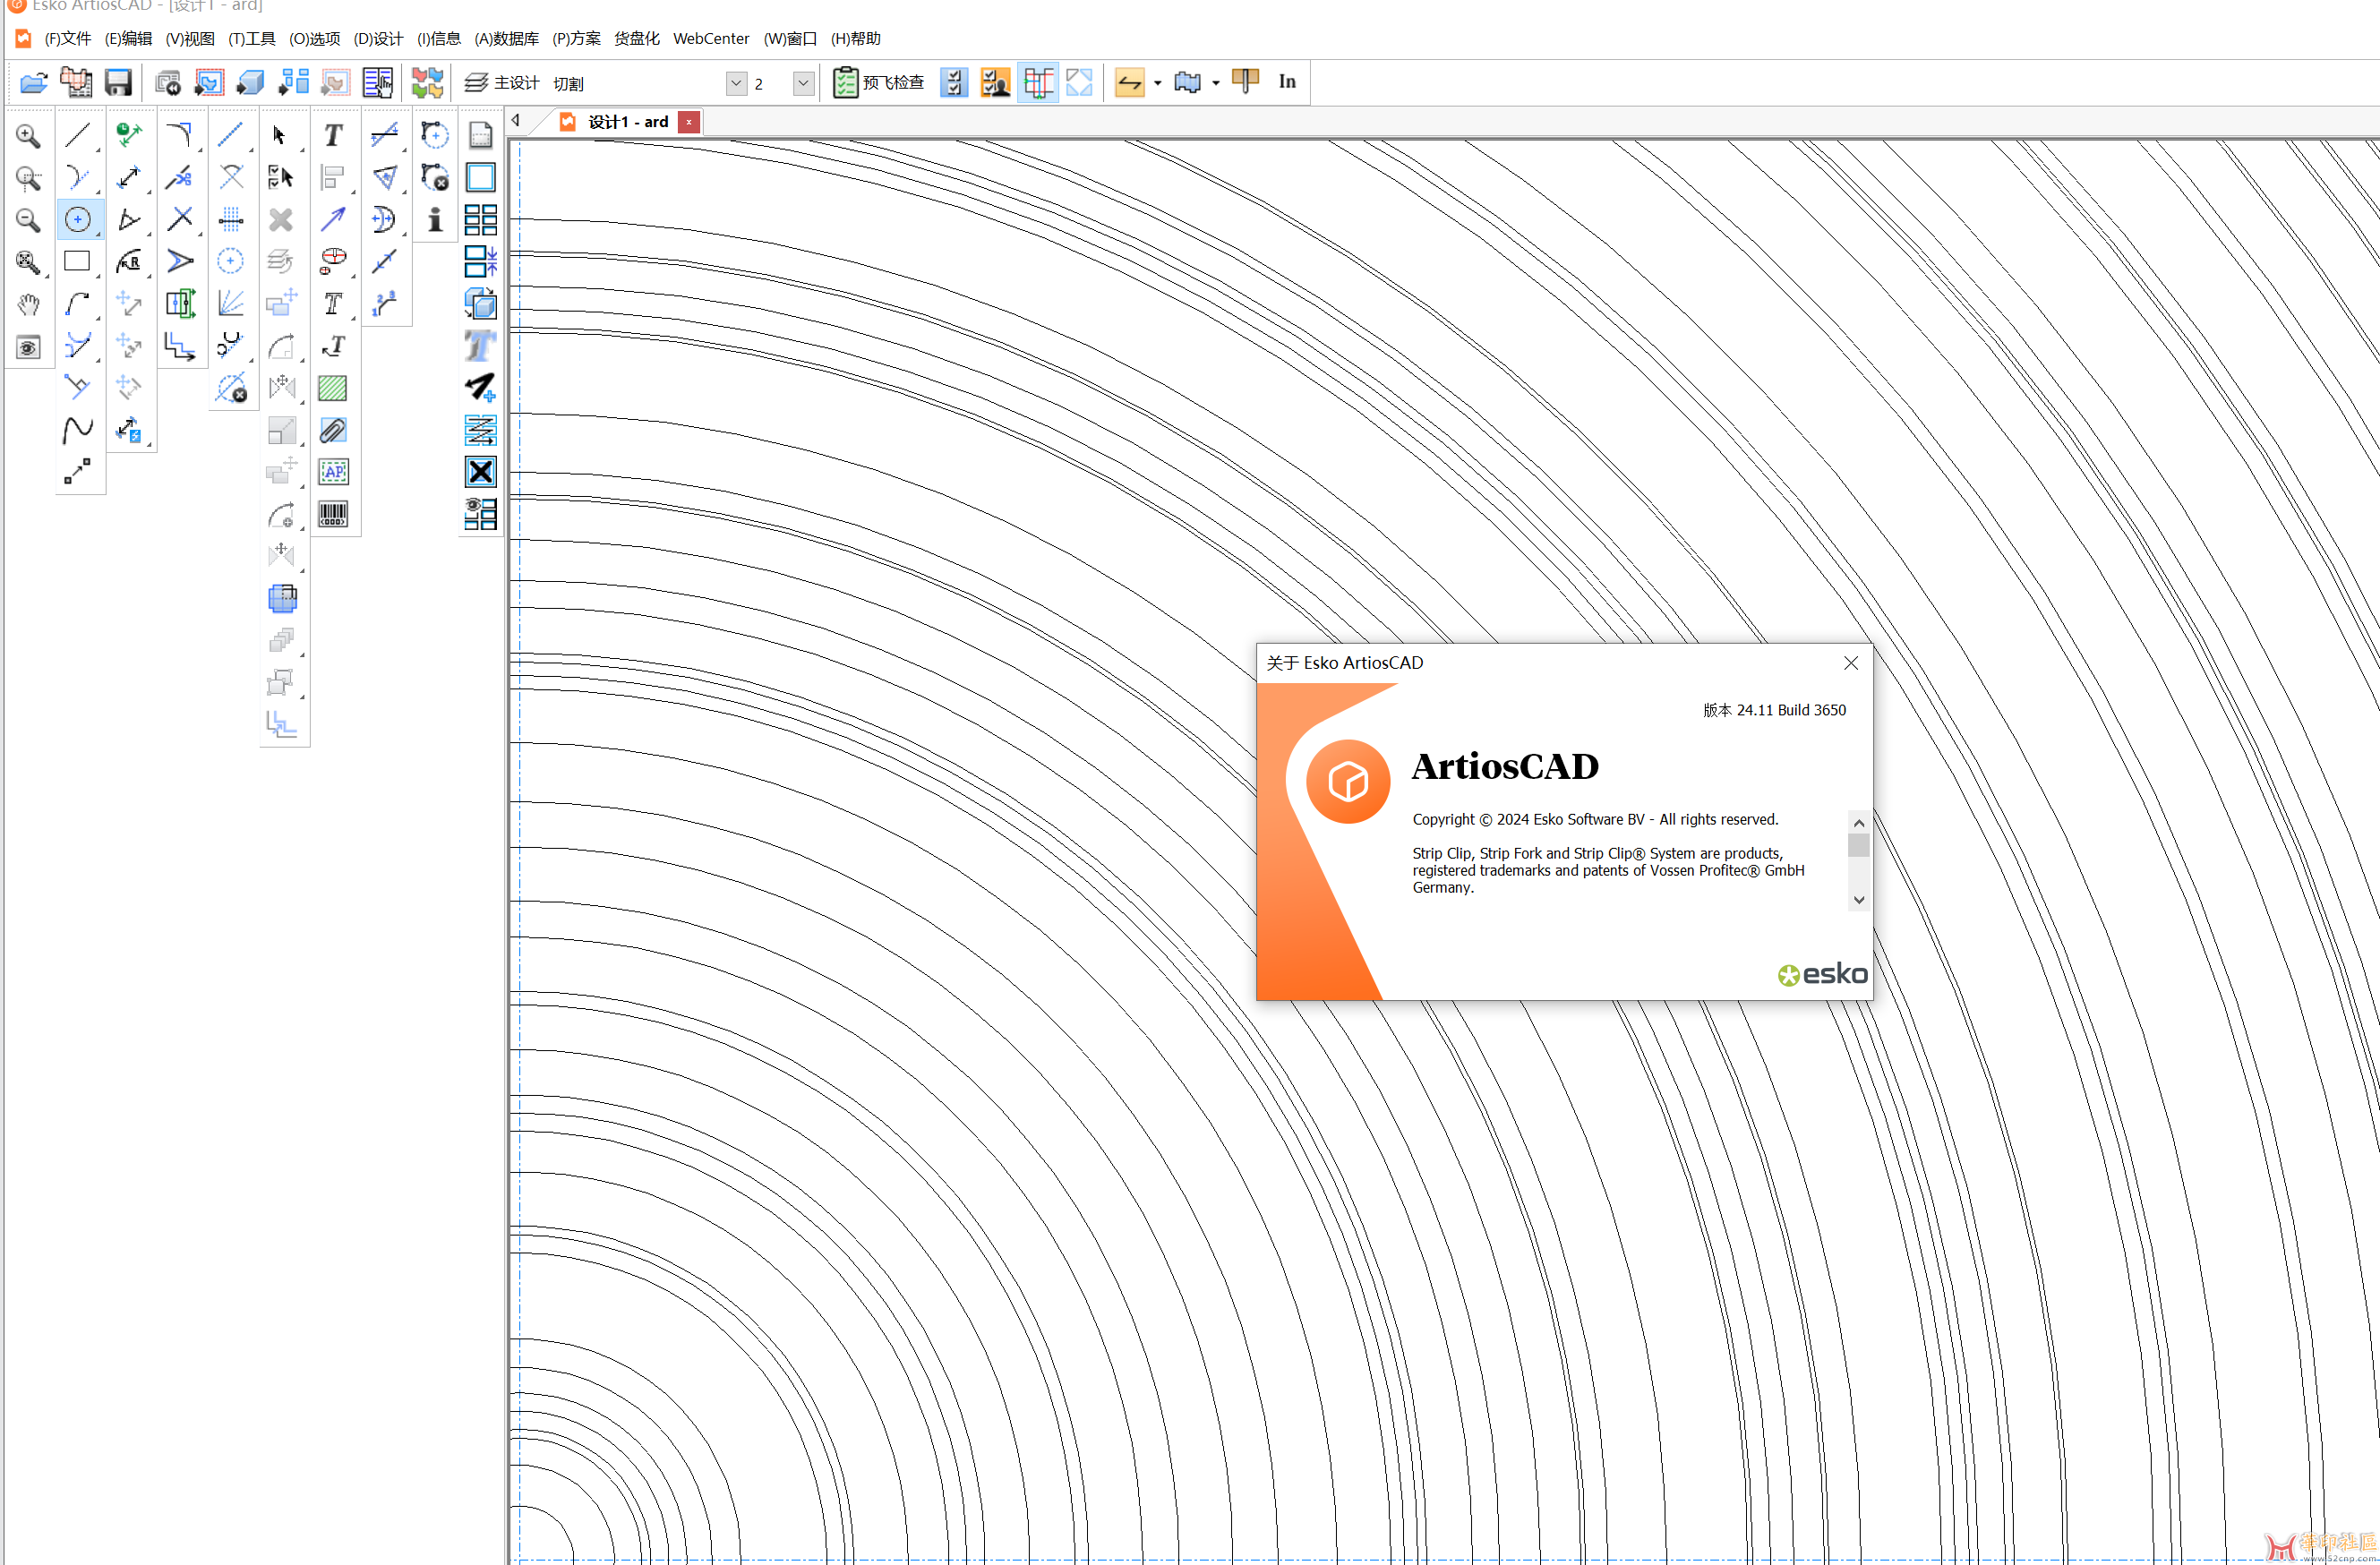The image size is (2380, 1565).
Task: Open the (F)文件 menu
Action: click(x=68, y=39)
